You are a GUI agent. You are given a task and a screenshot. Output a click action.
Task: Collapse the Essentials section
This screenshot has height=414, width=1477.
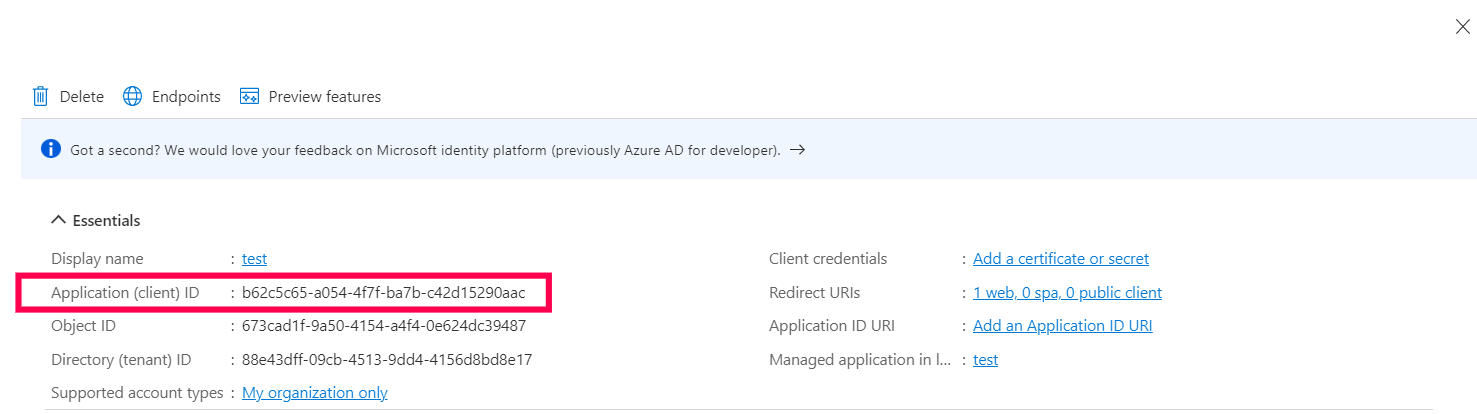coord(59,220)
